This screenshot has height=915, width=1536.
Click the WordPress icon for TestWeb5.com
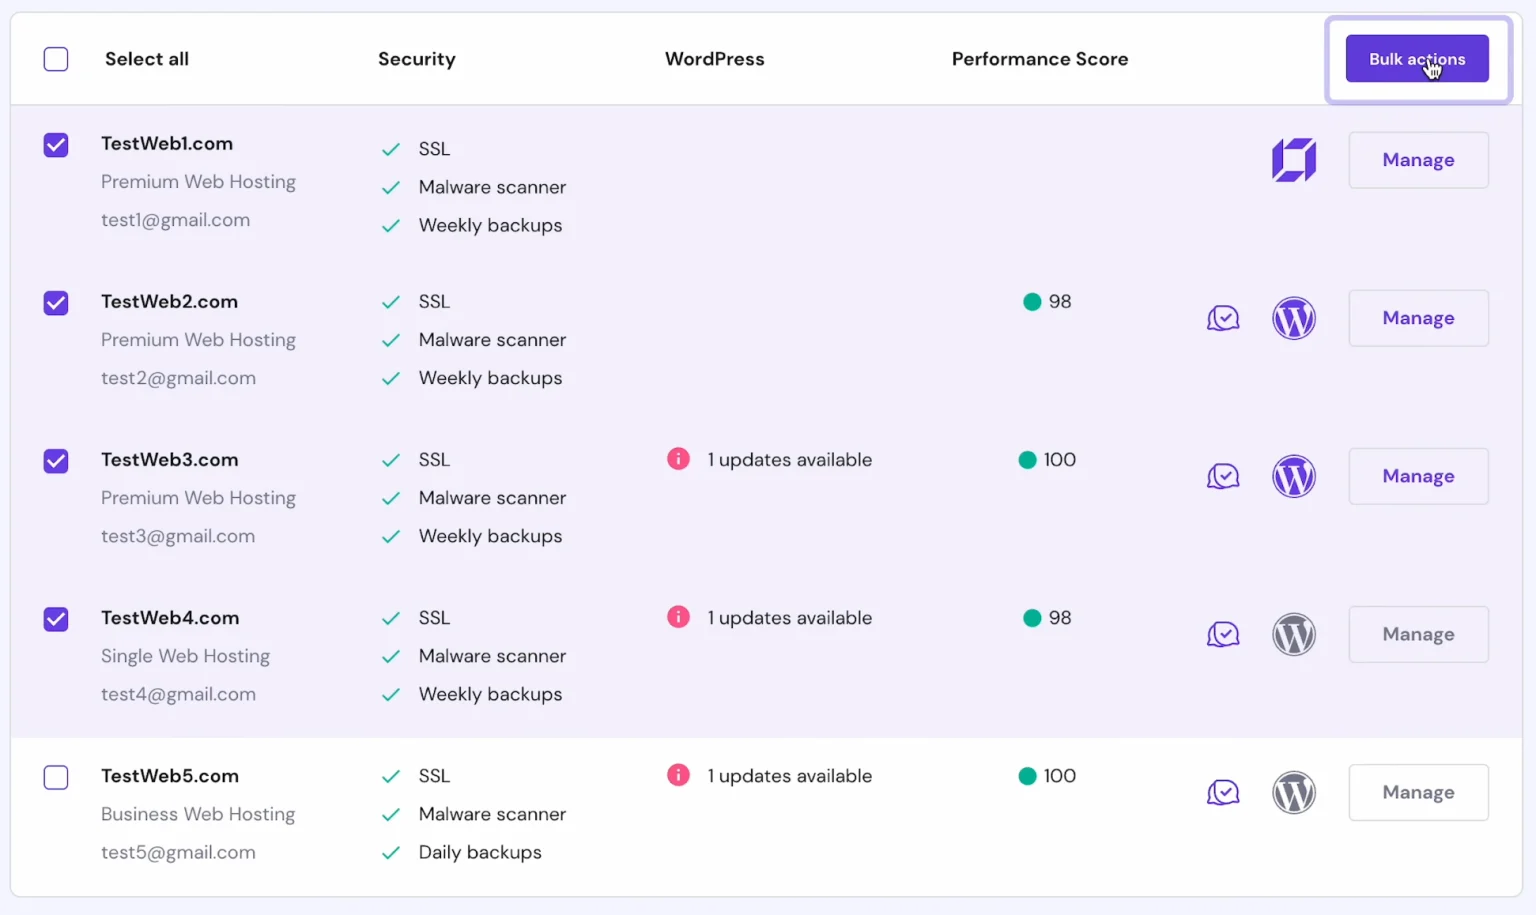1293,793
